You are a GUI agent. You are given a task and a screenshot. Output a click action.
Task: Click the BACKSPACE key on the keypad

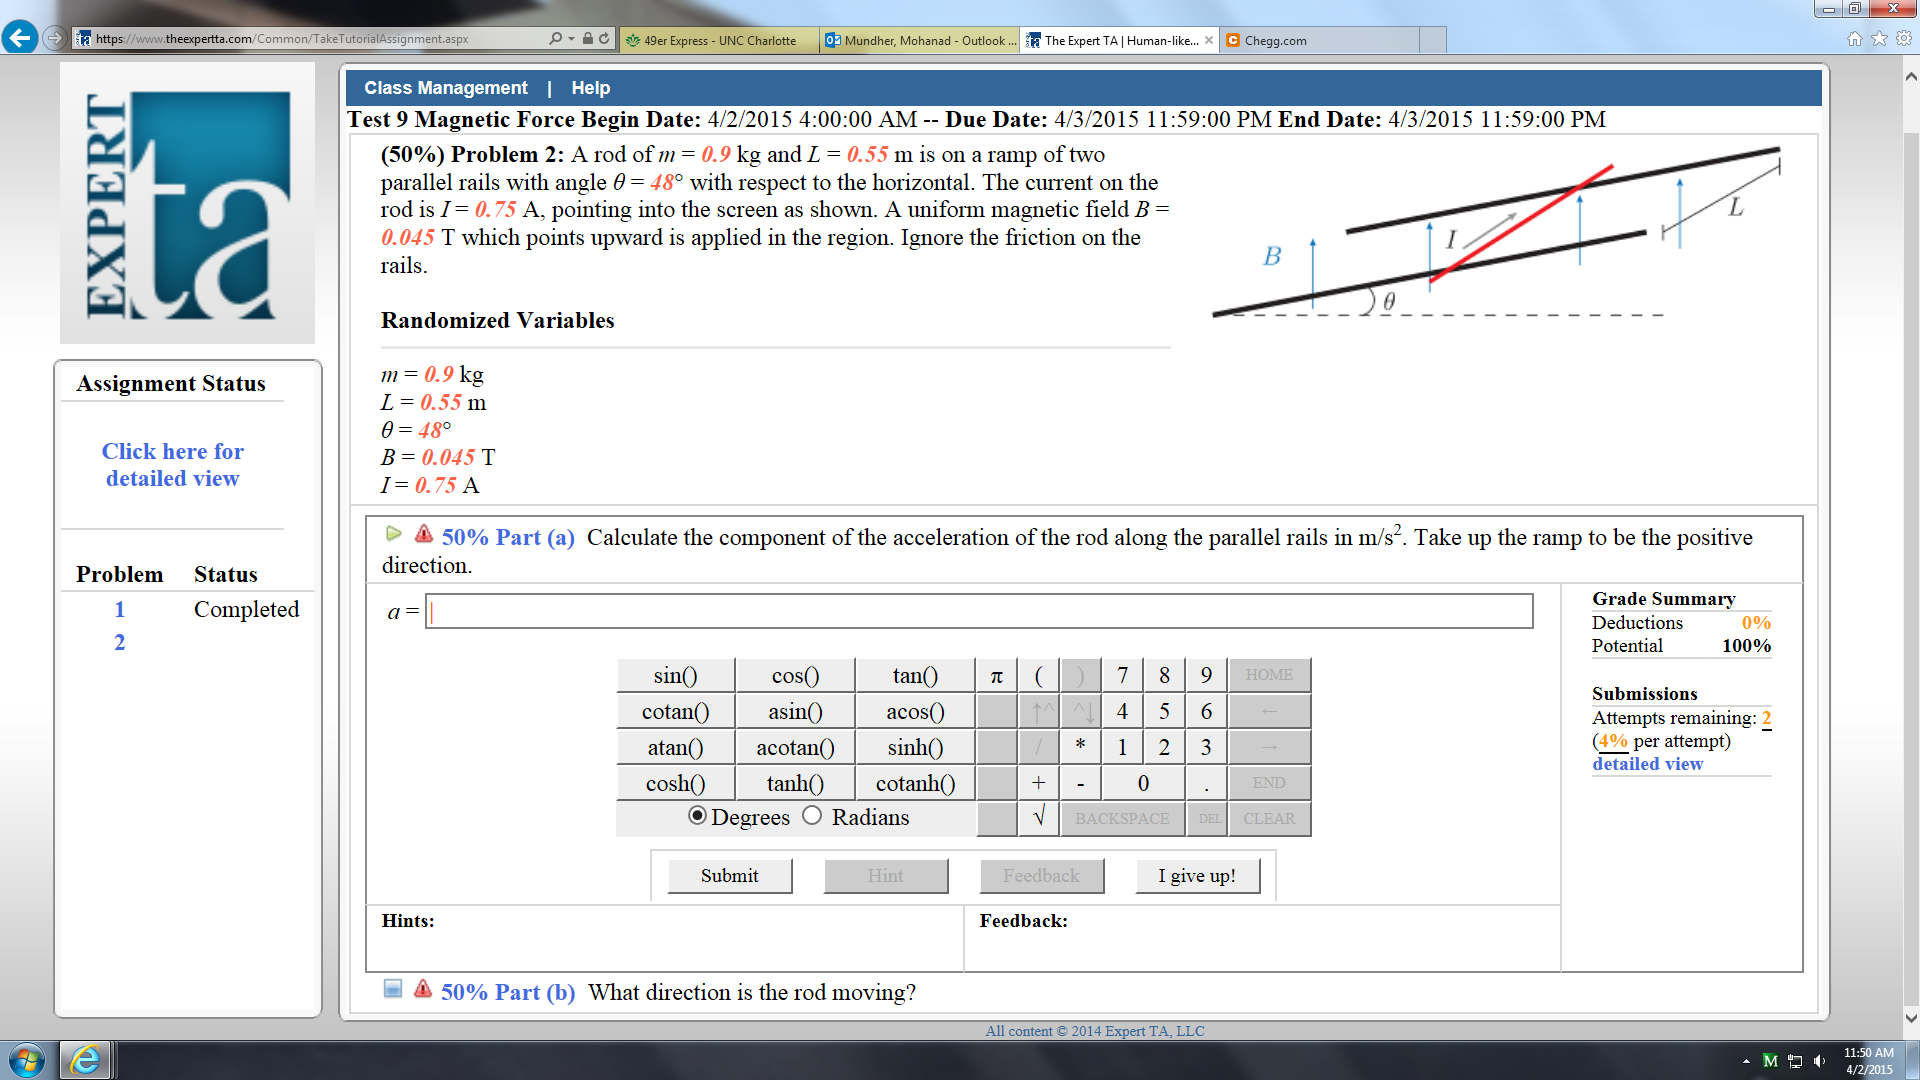click(1122, 818)
